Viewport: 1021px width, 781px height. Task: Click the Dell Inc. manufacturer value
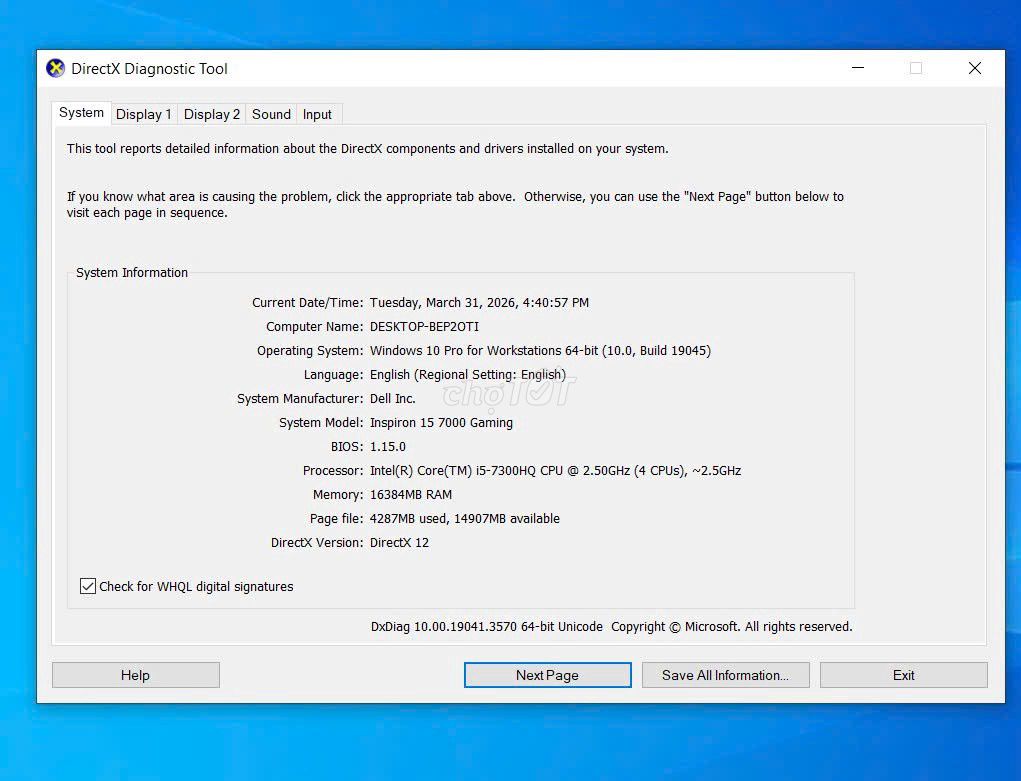pos(393,399)
